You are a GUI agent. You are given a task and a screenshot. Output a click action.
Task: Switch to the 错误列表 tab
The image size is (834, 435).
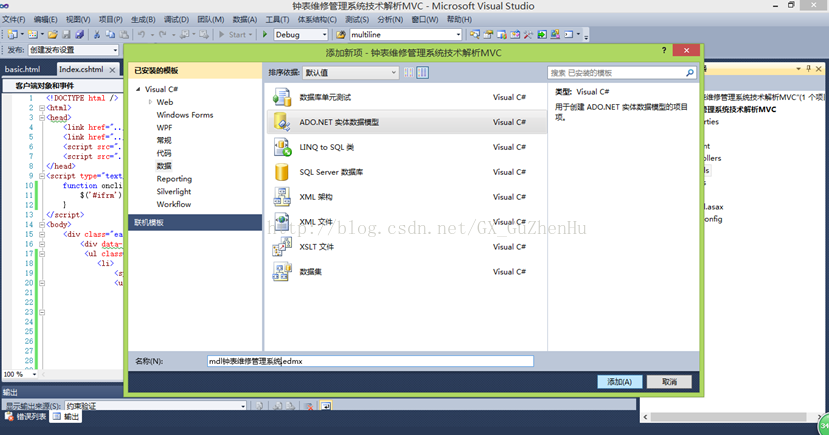pos(27,417)
